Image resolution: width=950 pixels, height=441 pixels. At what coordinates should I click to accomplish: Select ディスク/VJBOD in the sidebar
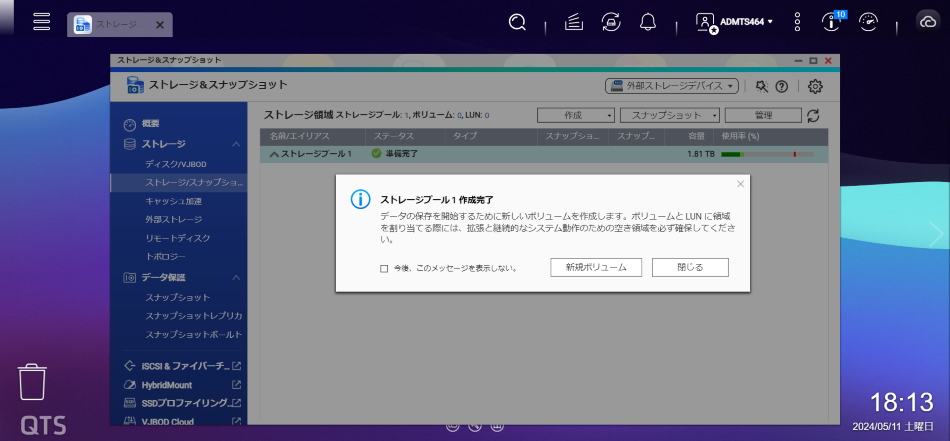(x=176, y=164)
